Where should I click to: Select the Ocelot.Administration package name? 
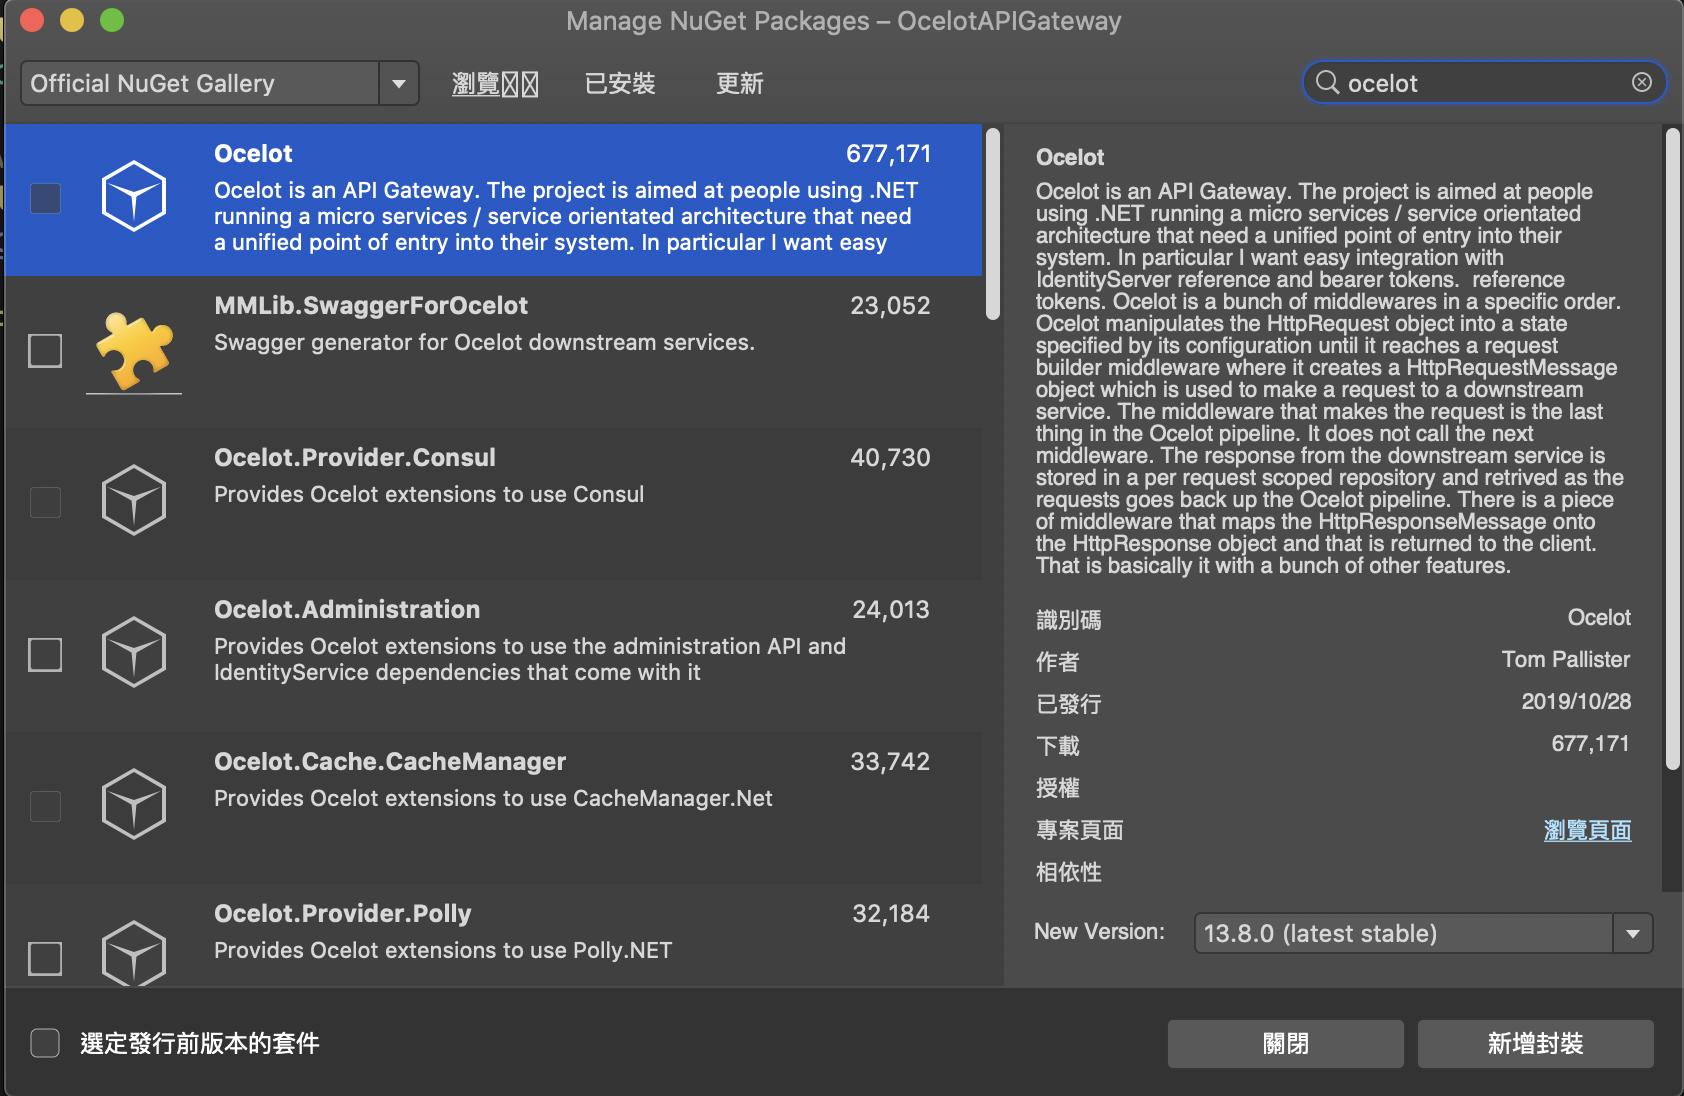pos(347,609)
